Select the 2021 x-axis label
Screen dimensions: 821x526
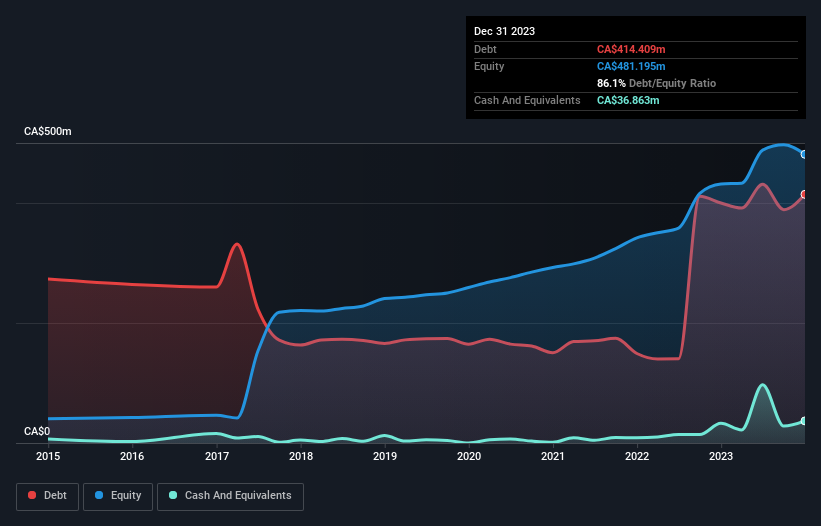[x=553, y=456]
